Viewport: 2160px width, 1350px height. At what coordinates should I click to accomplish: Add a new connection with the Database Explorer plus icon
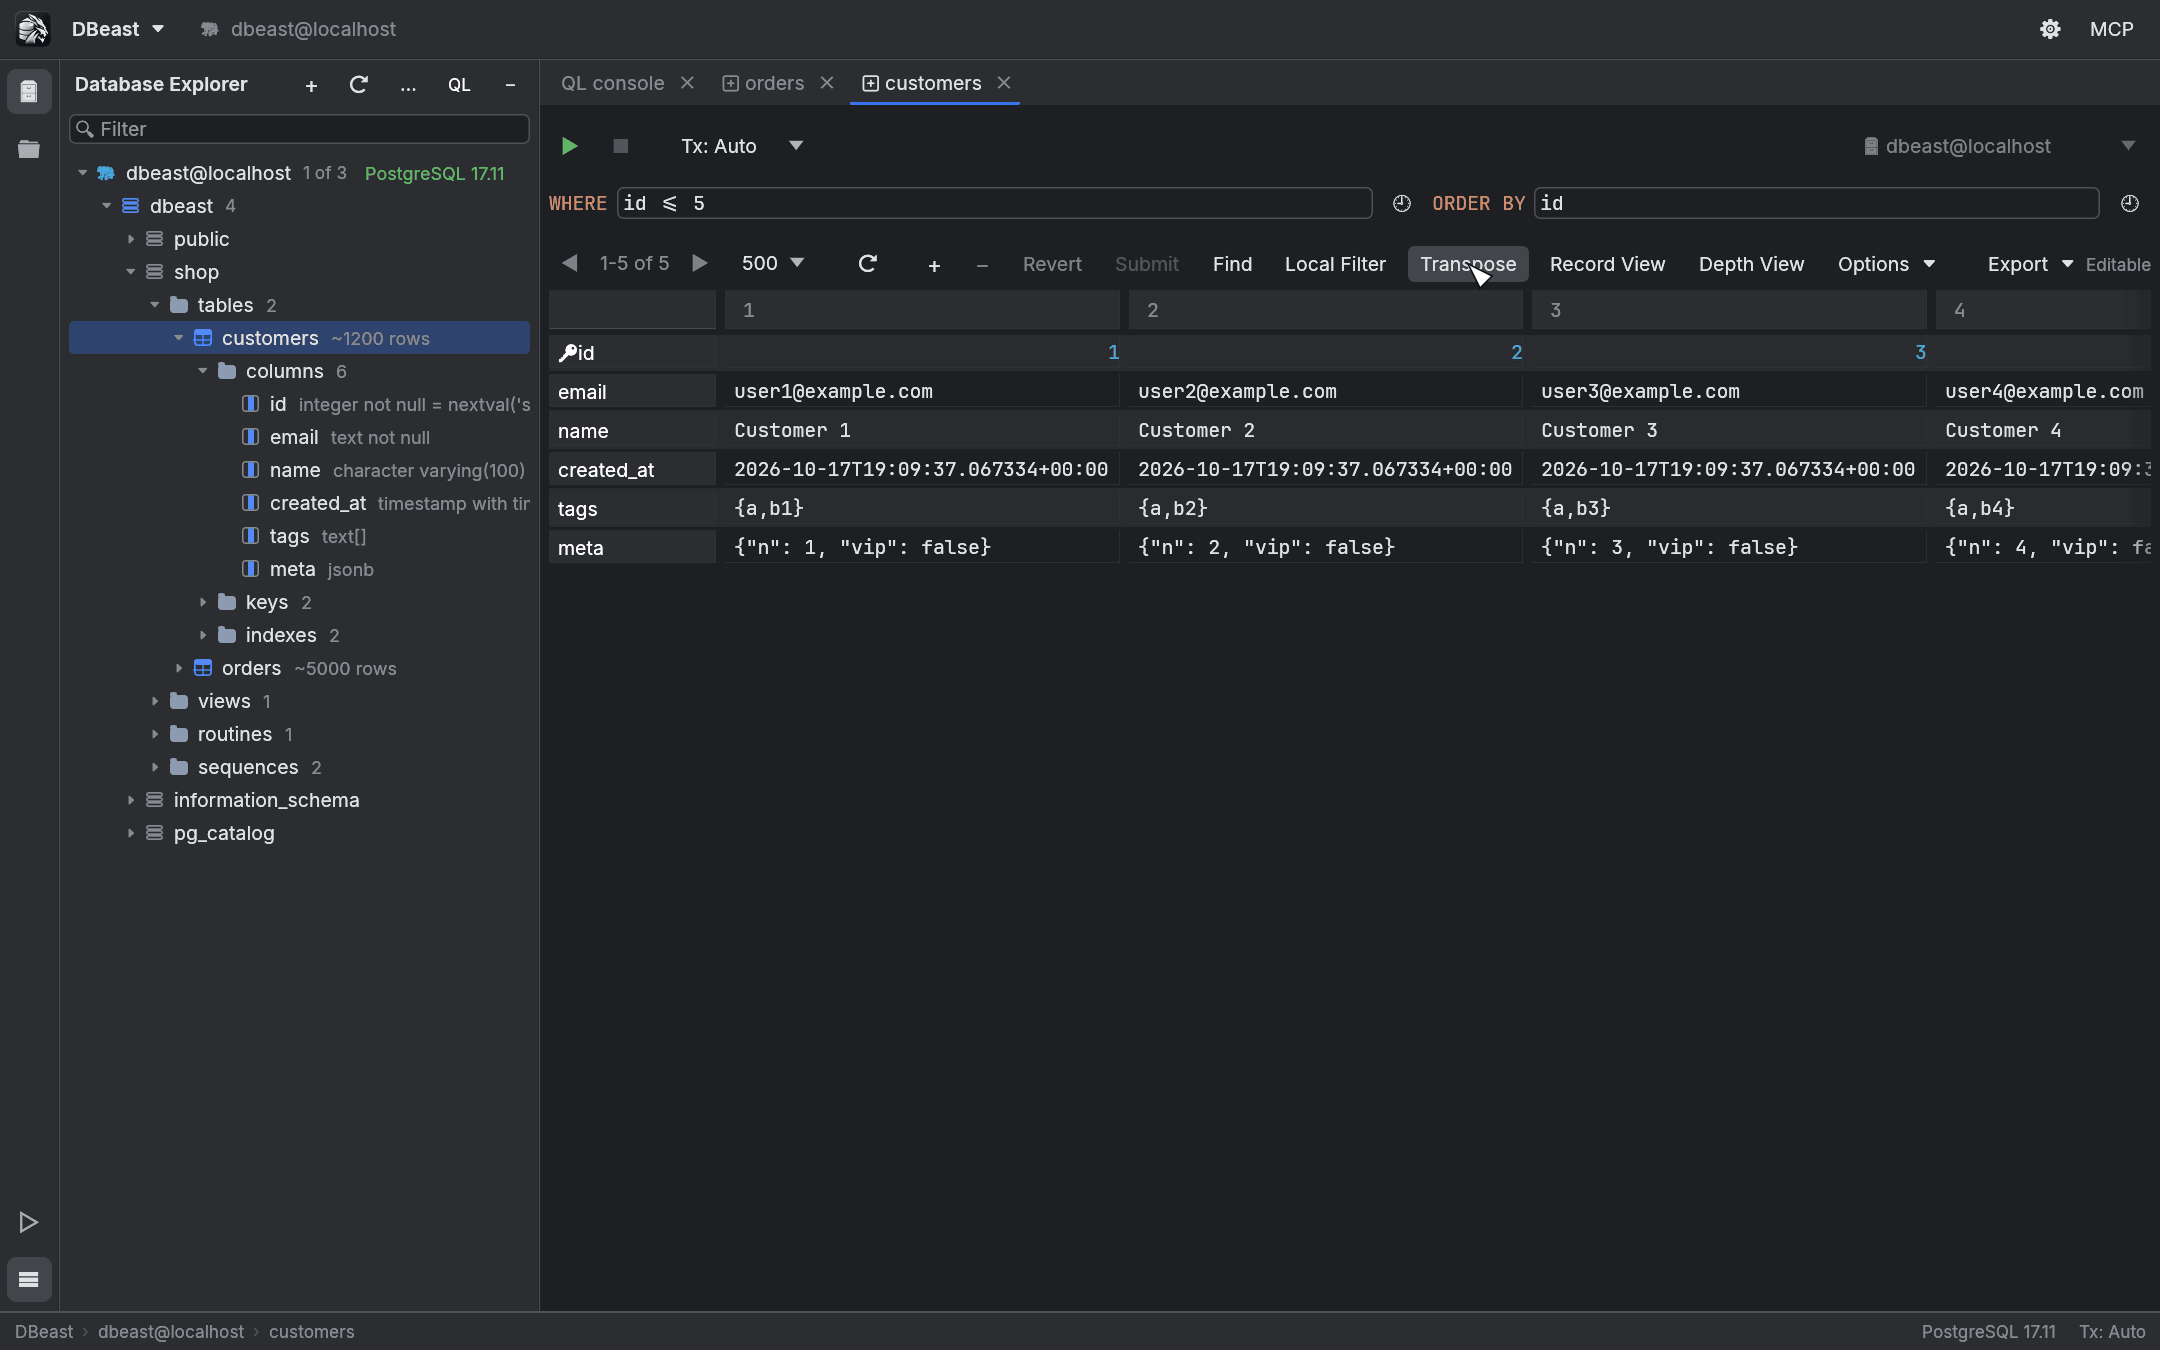311,86
